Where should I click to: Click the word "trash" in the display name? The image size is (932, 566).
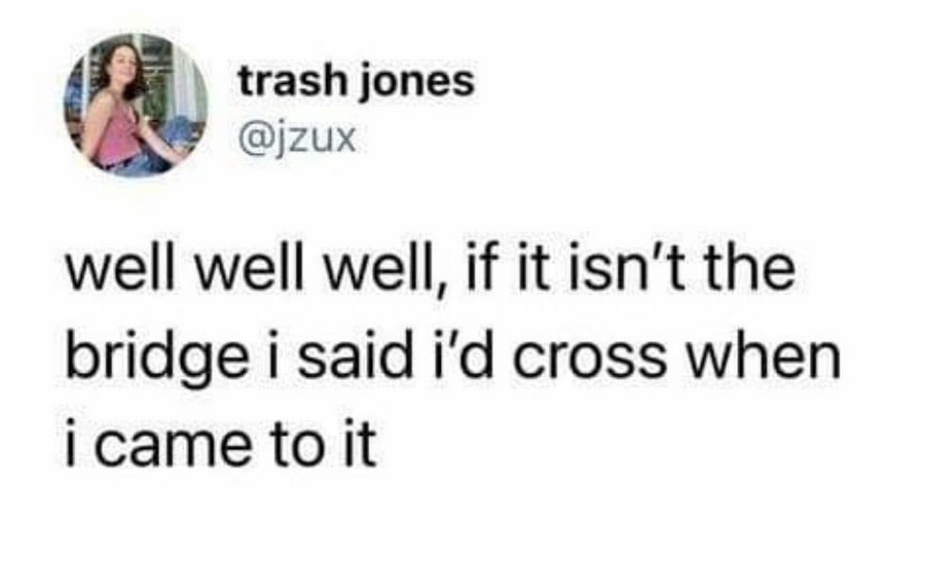click(x=292, y=81)
